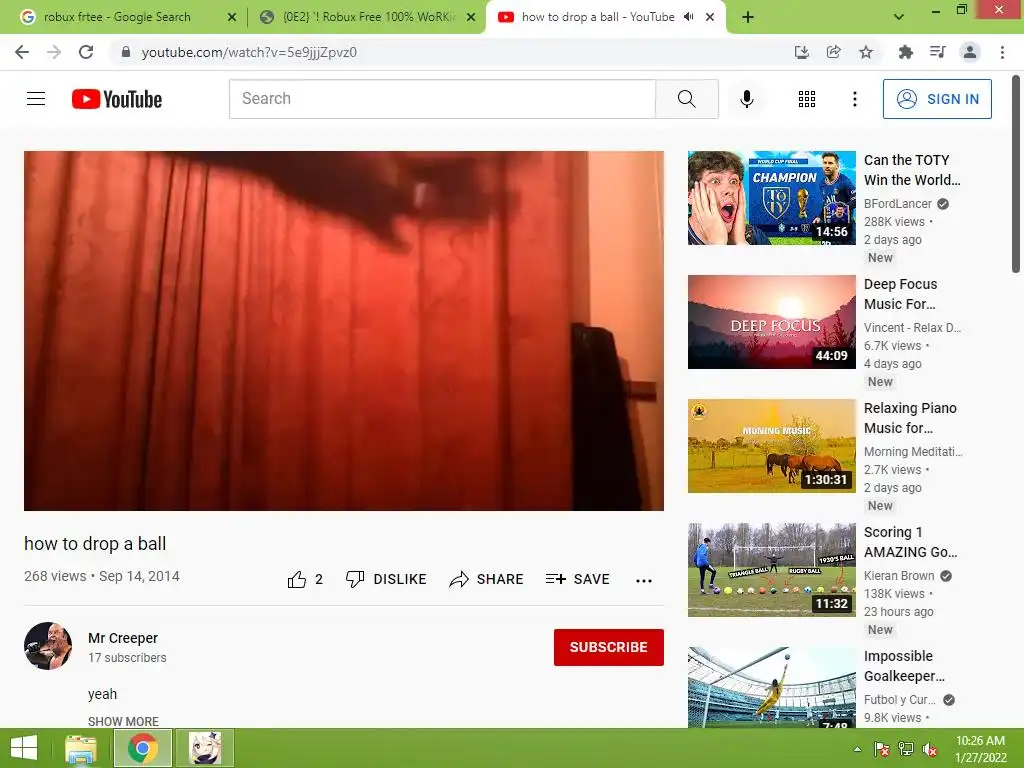Start voice search with microphone icon
Viewport: 1024px width, 768px height.
(746, 99)
